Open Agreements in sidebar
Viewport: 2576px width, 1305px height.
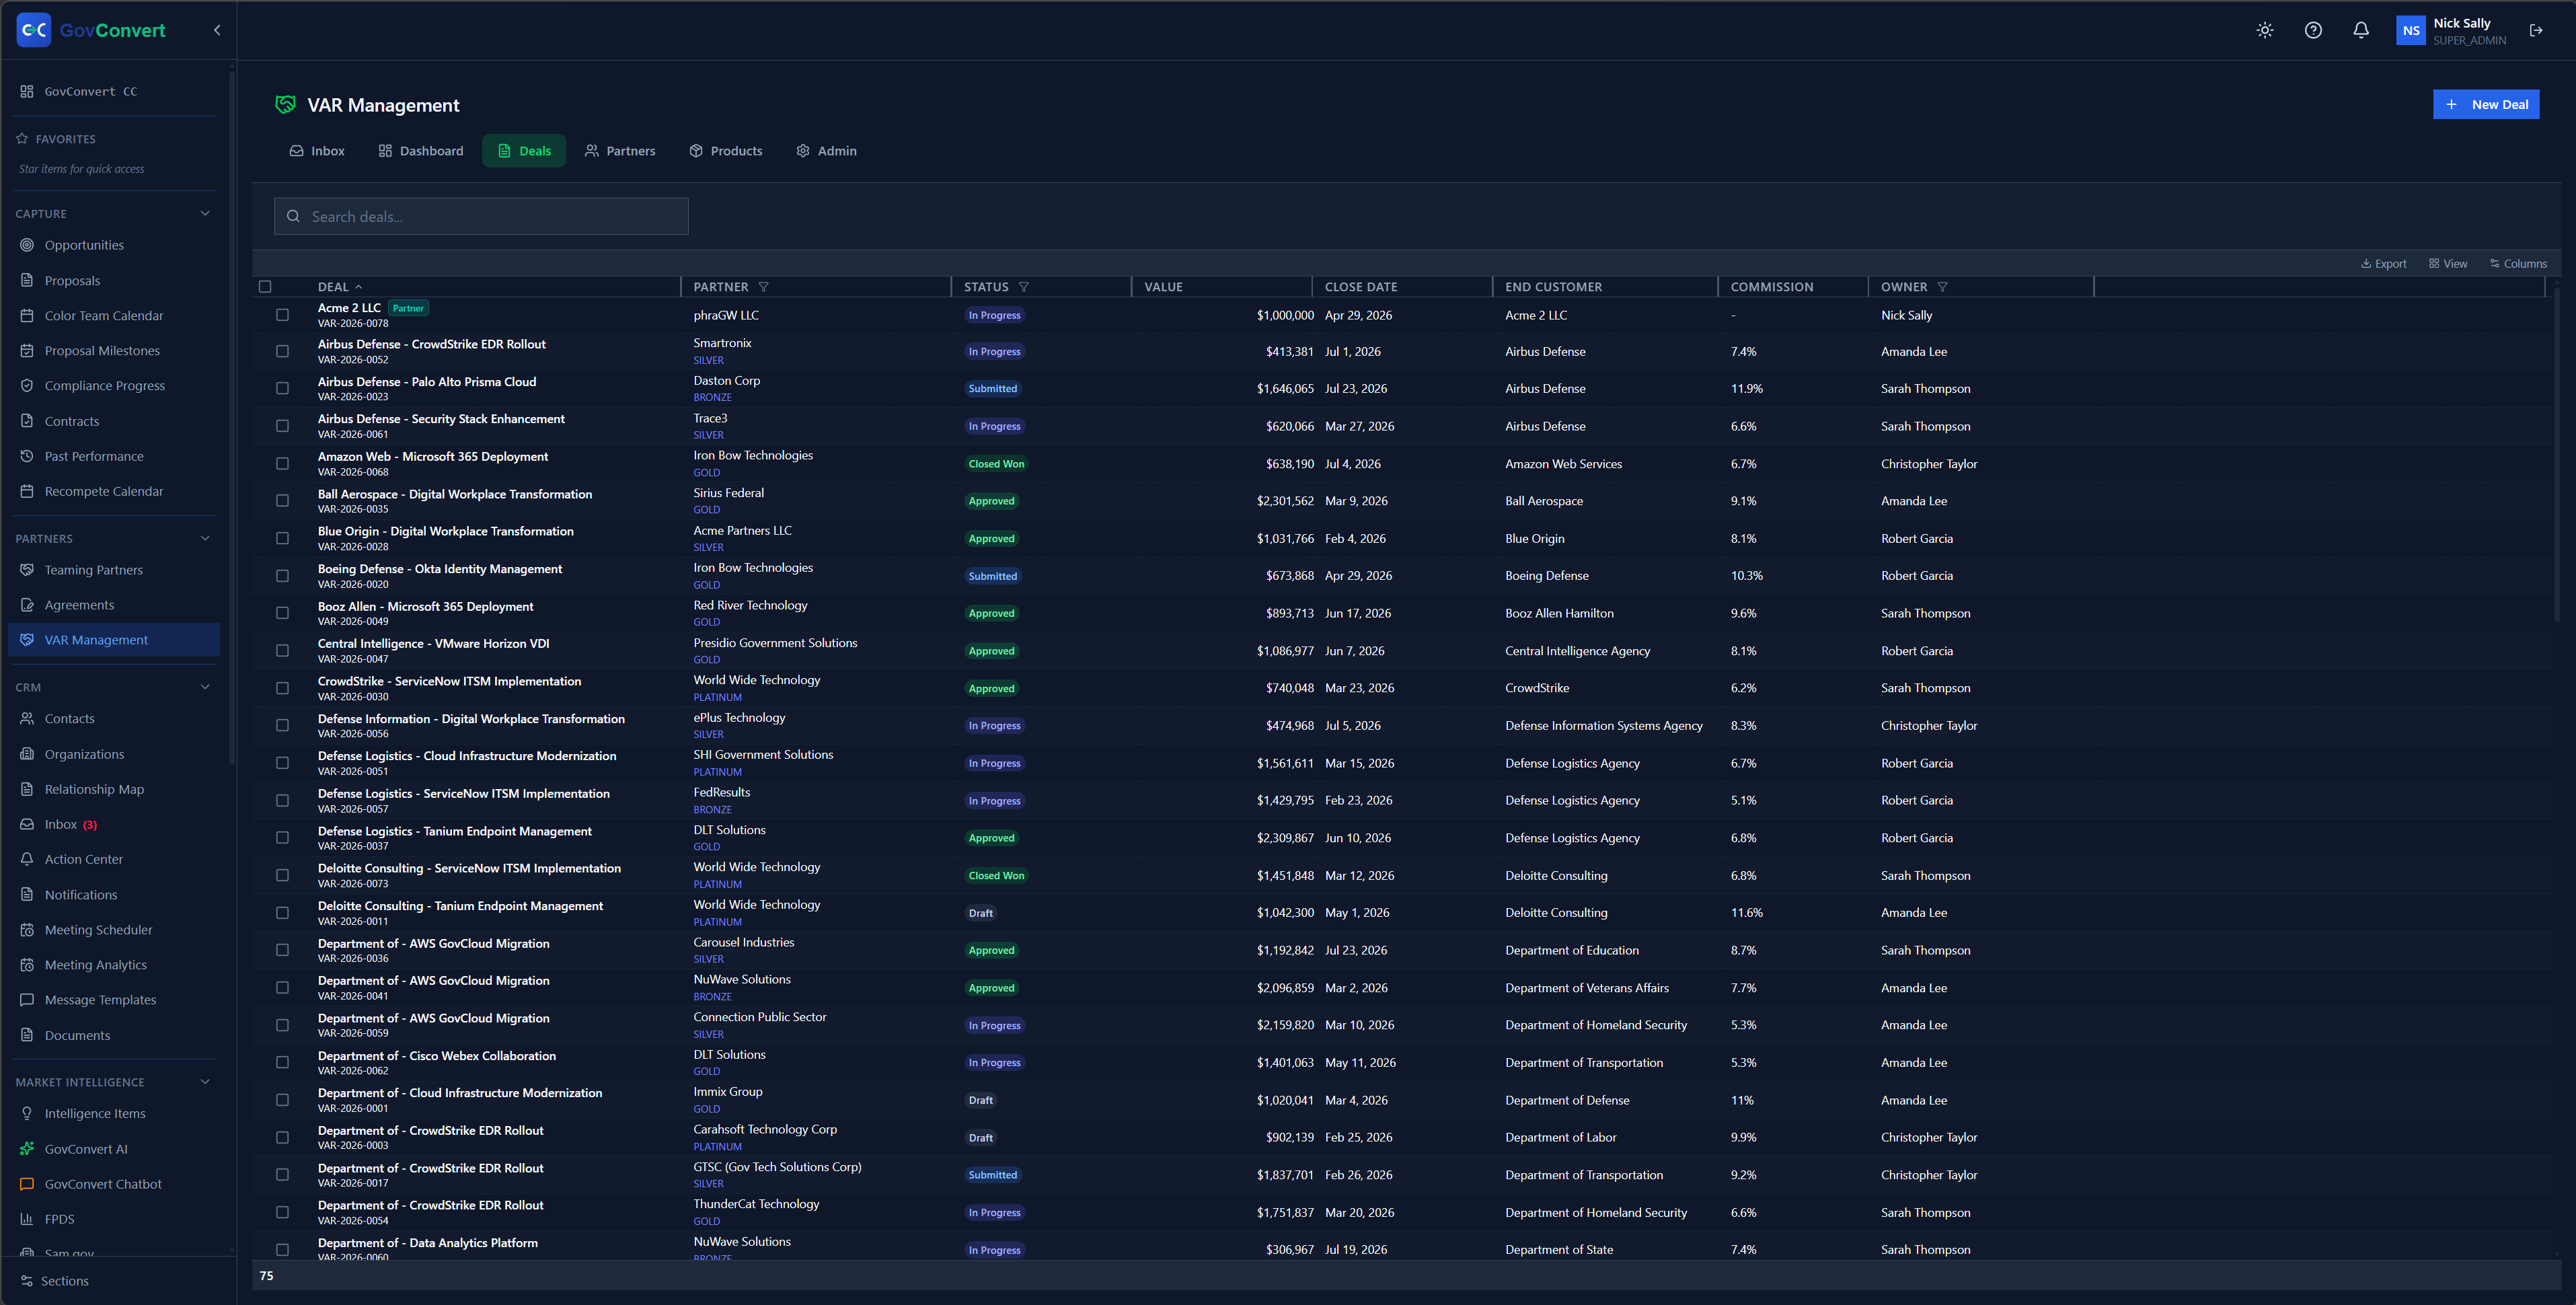click(x=79, y=605)
